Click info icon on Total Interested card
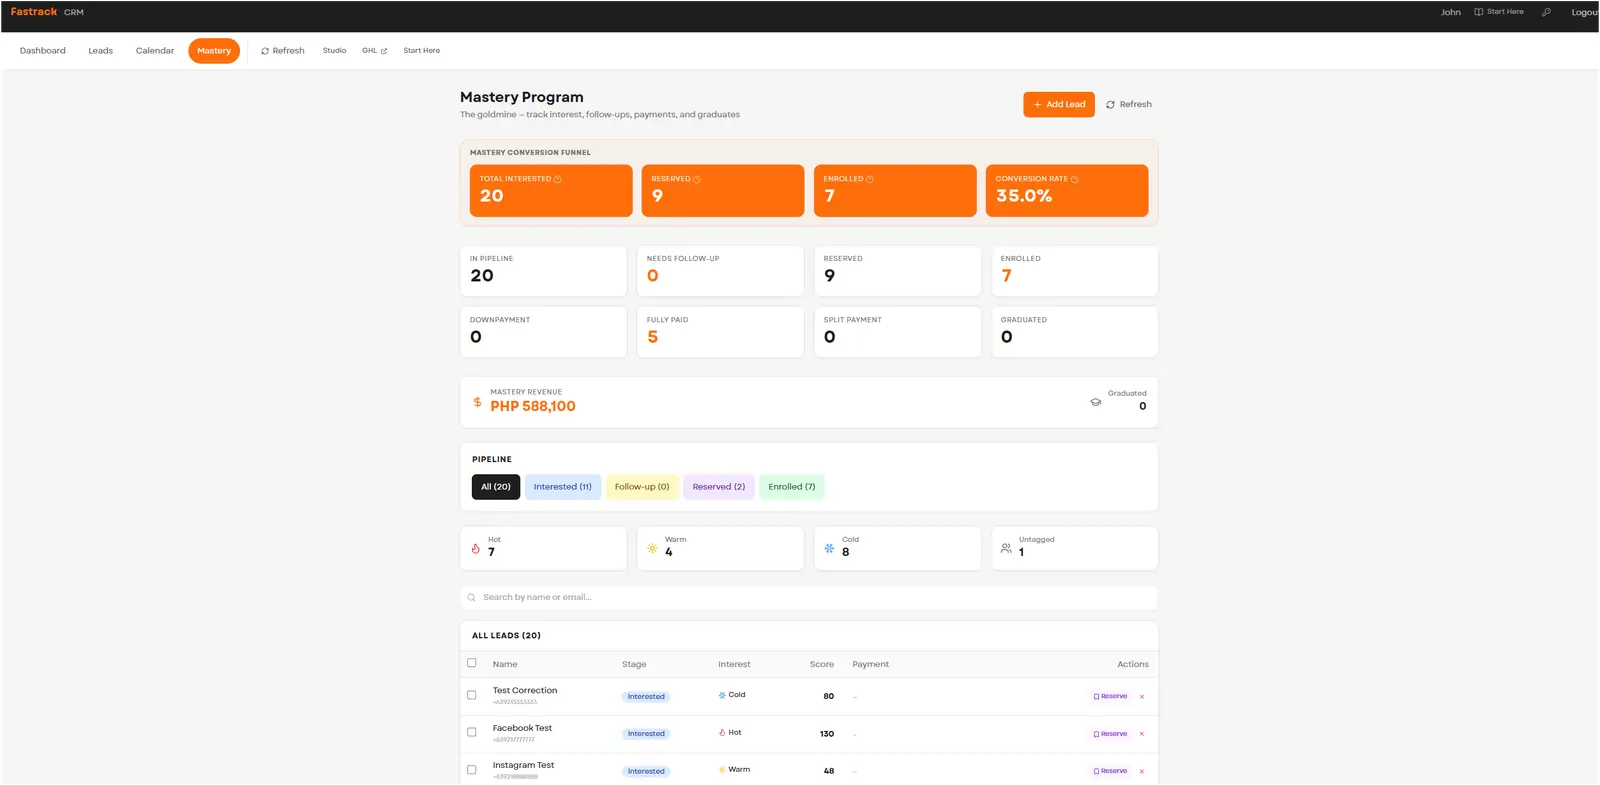 click(x=558, y=180)
